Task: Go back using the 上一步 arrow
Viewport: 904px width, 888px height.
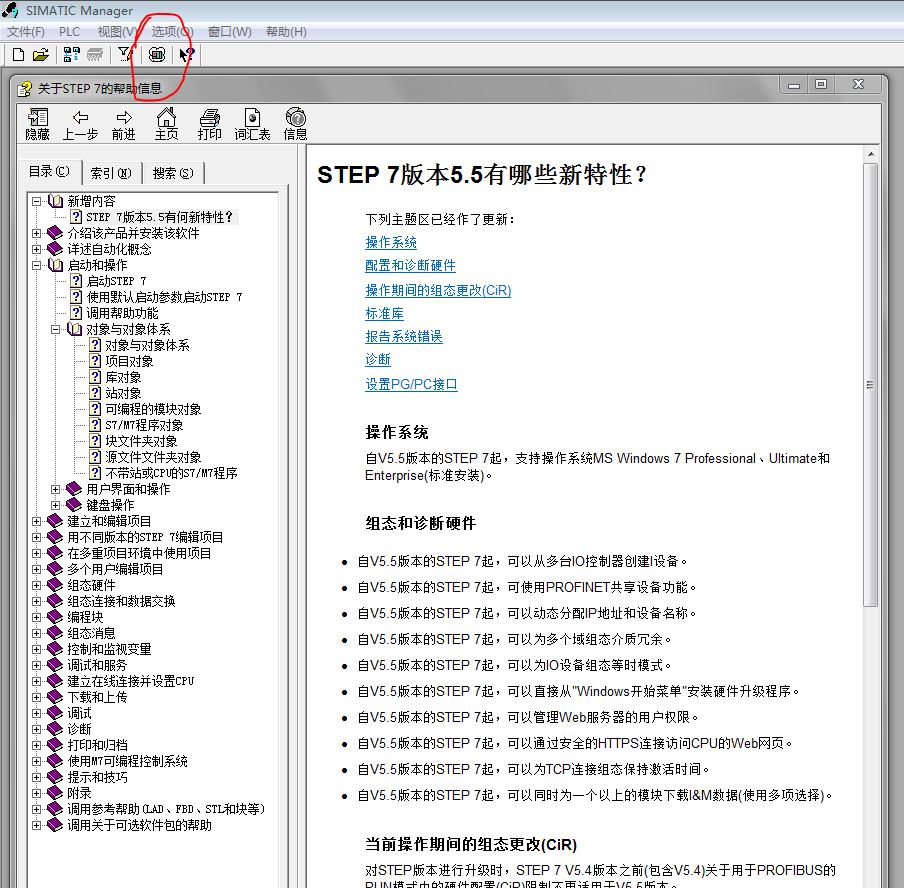Action: coord(80,124)
